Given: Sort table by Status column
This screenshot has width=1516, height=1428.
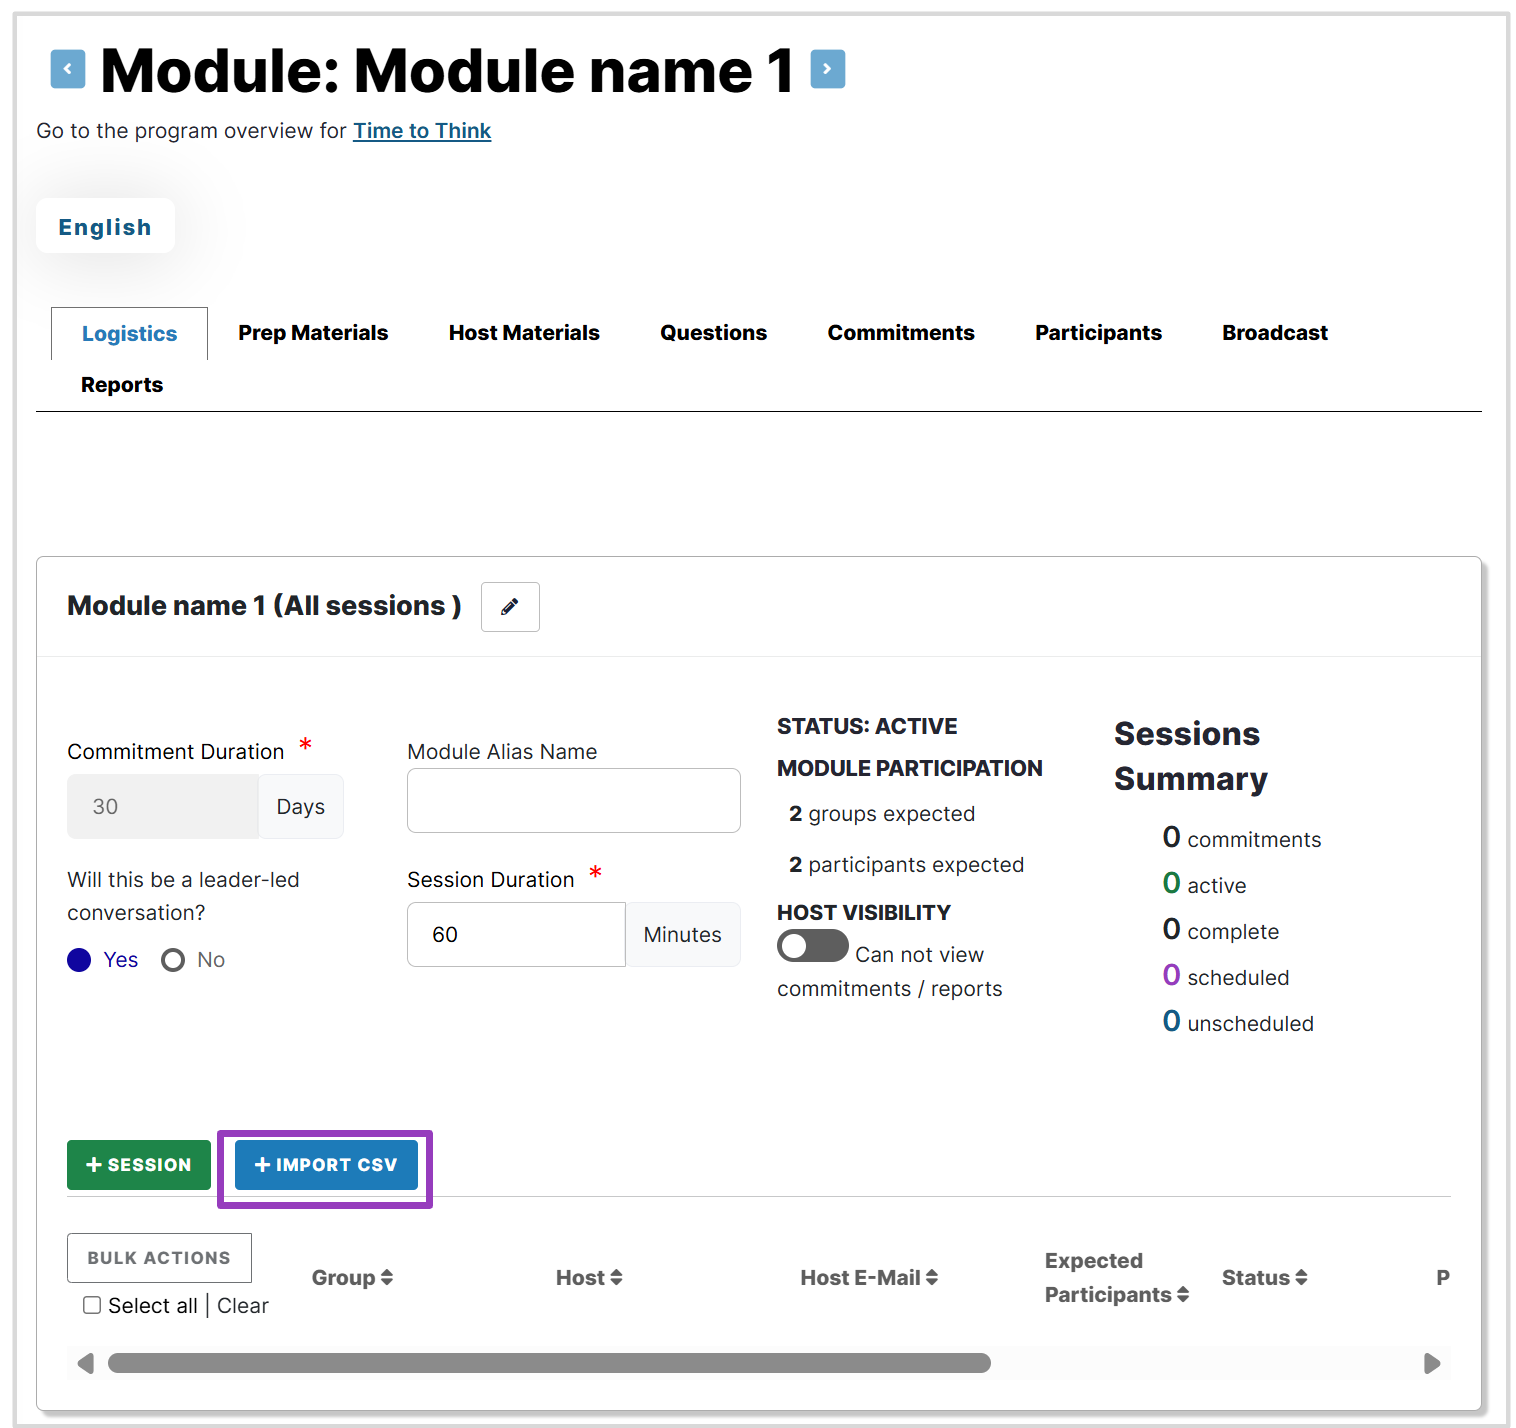Looking at the screenshot, I should coord(1264,1277).
